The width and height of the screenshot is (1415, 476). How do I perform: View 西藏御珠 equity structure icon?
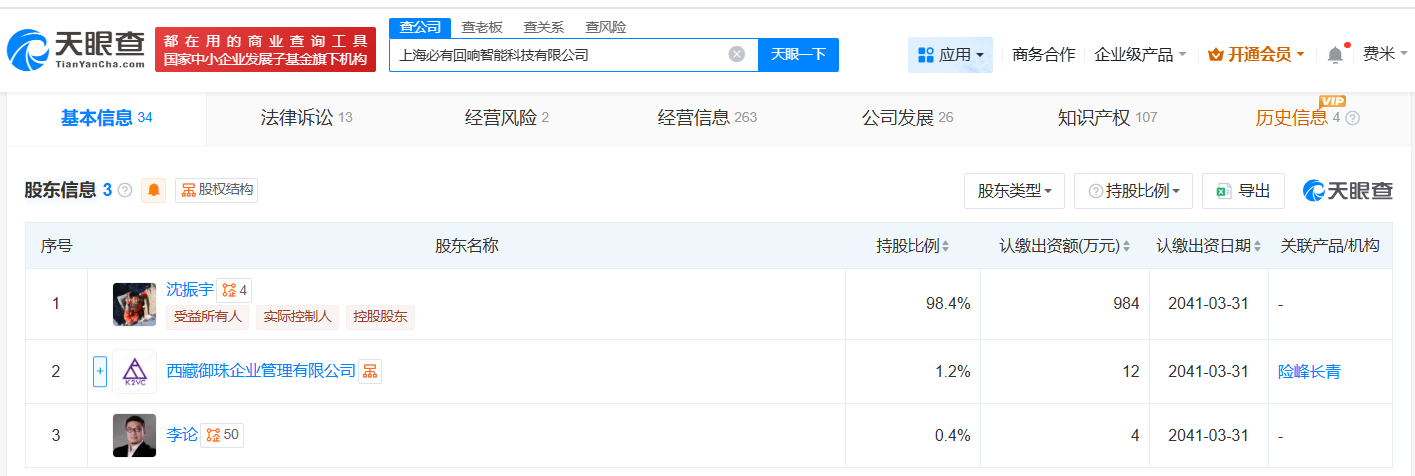[370, 371]
